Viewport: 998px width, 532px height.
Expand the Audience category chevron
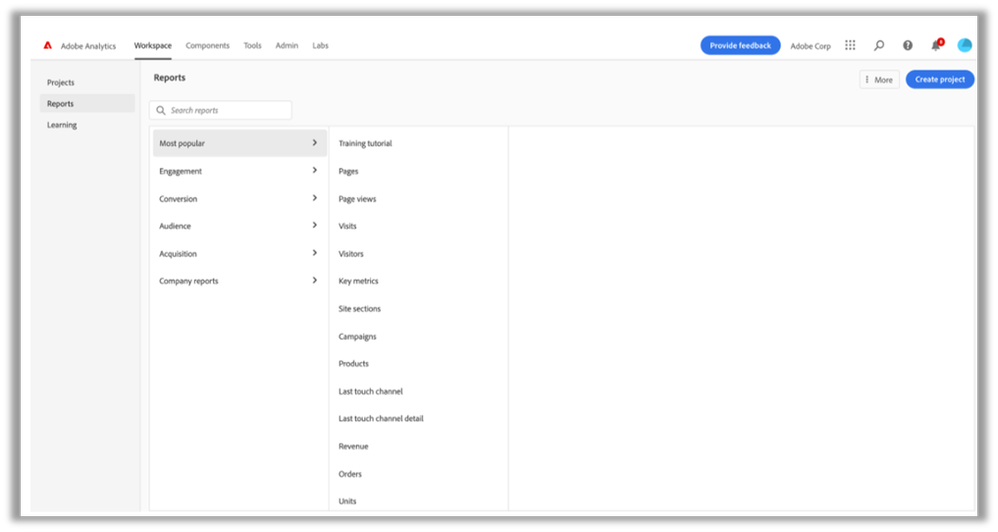[x=314, y=226]
